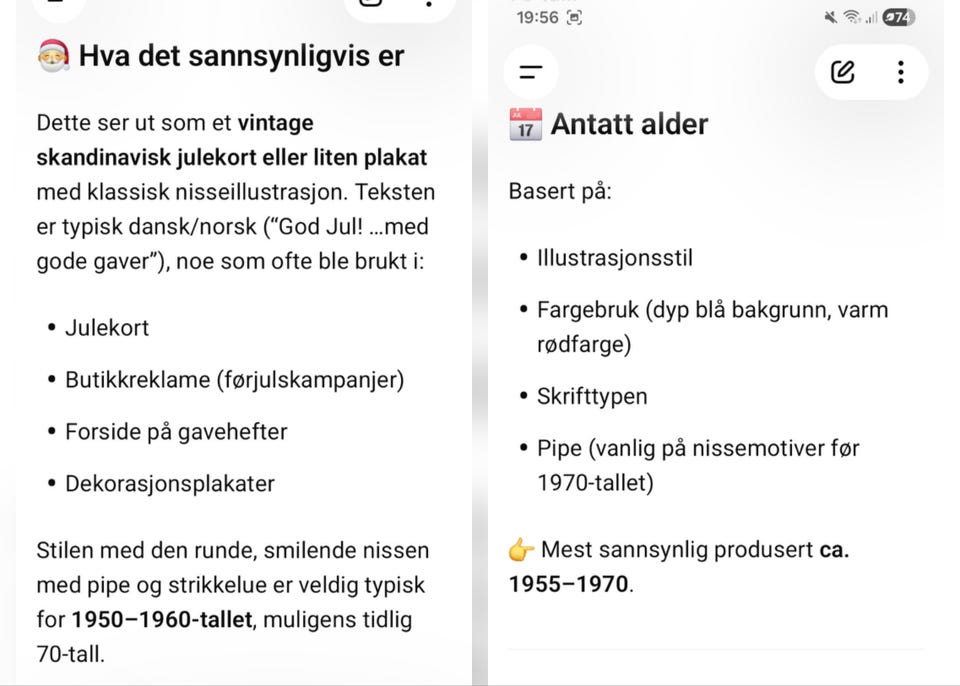Tap the bold text 1950–1960-tallet
This screenshot has width=960, height=686.
tap(162, 619)
